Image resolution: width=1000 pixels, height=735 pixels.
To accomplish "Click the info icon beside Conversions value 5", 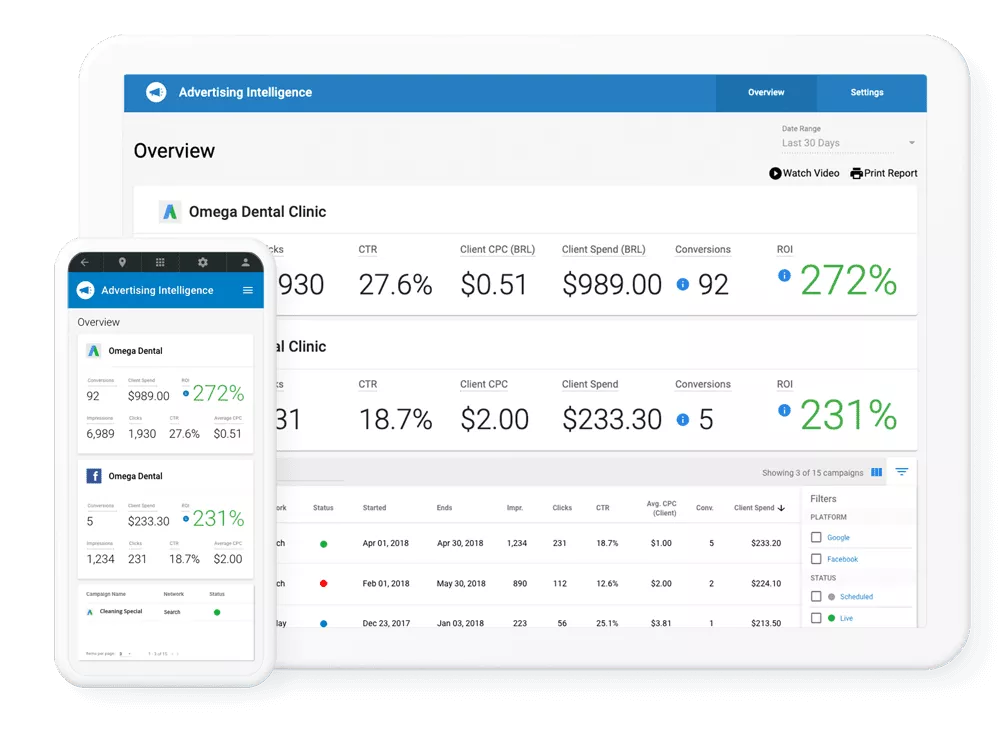I will [x=683, y=419].
